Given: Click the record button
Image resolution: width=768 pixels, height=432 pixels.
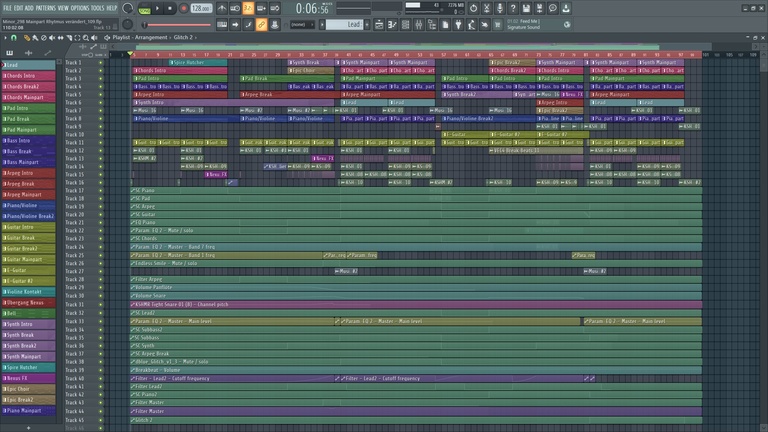Looking at the screenshot, I should pyautogui.click(x=184, y=8).
